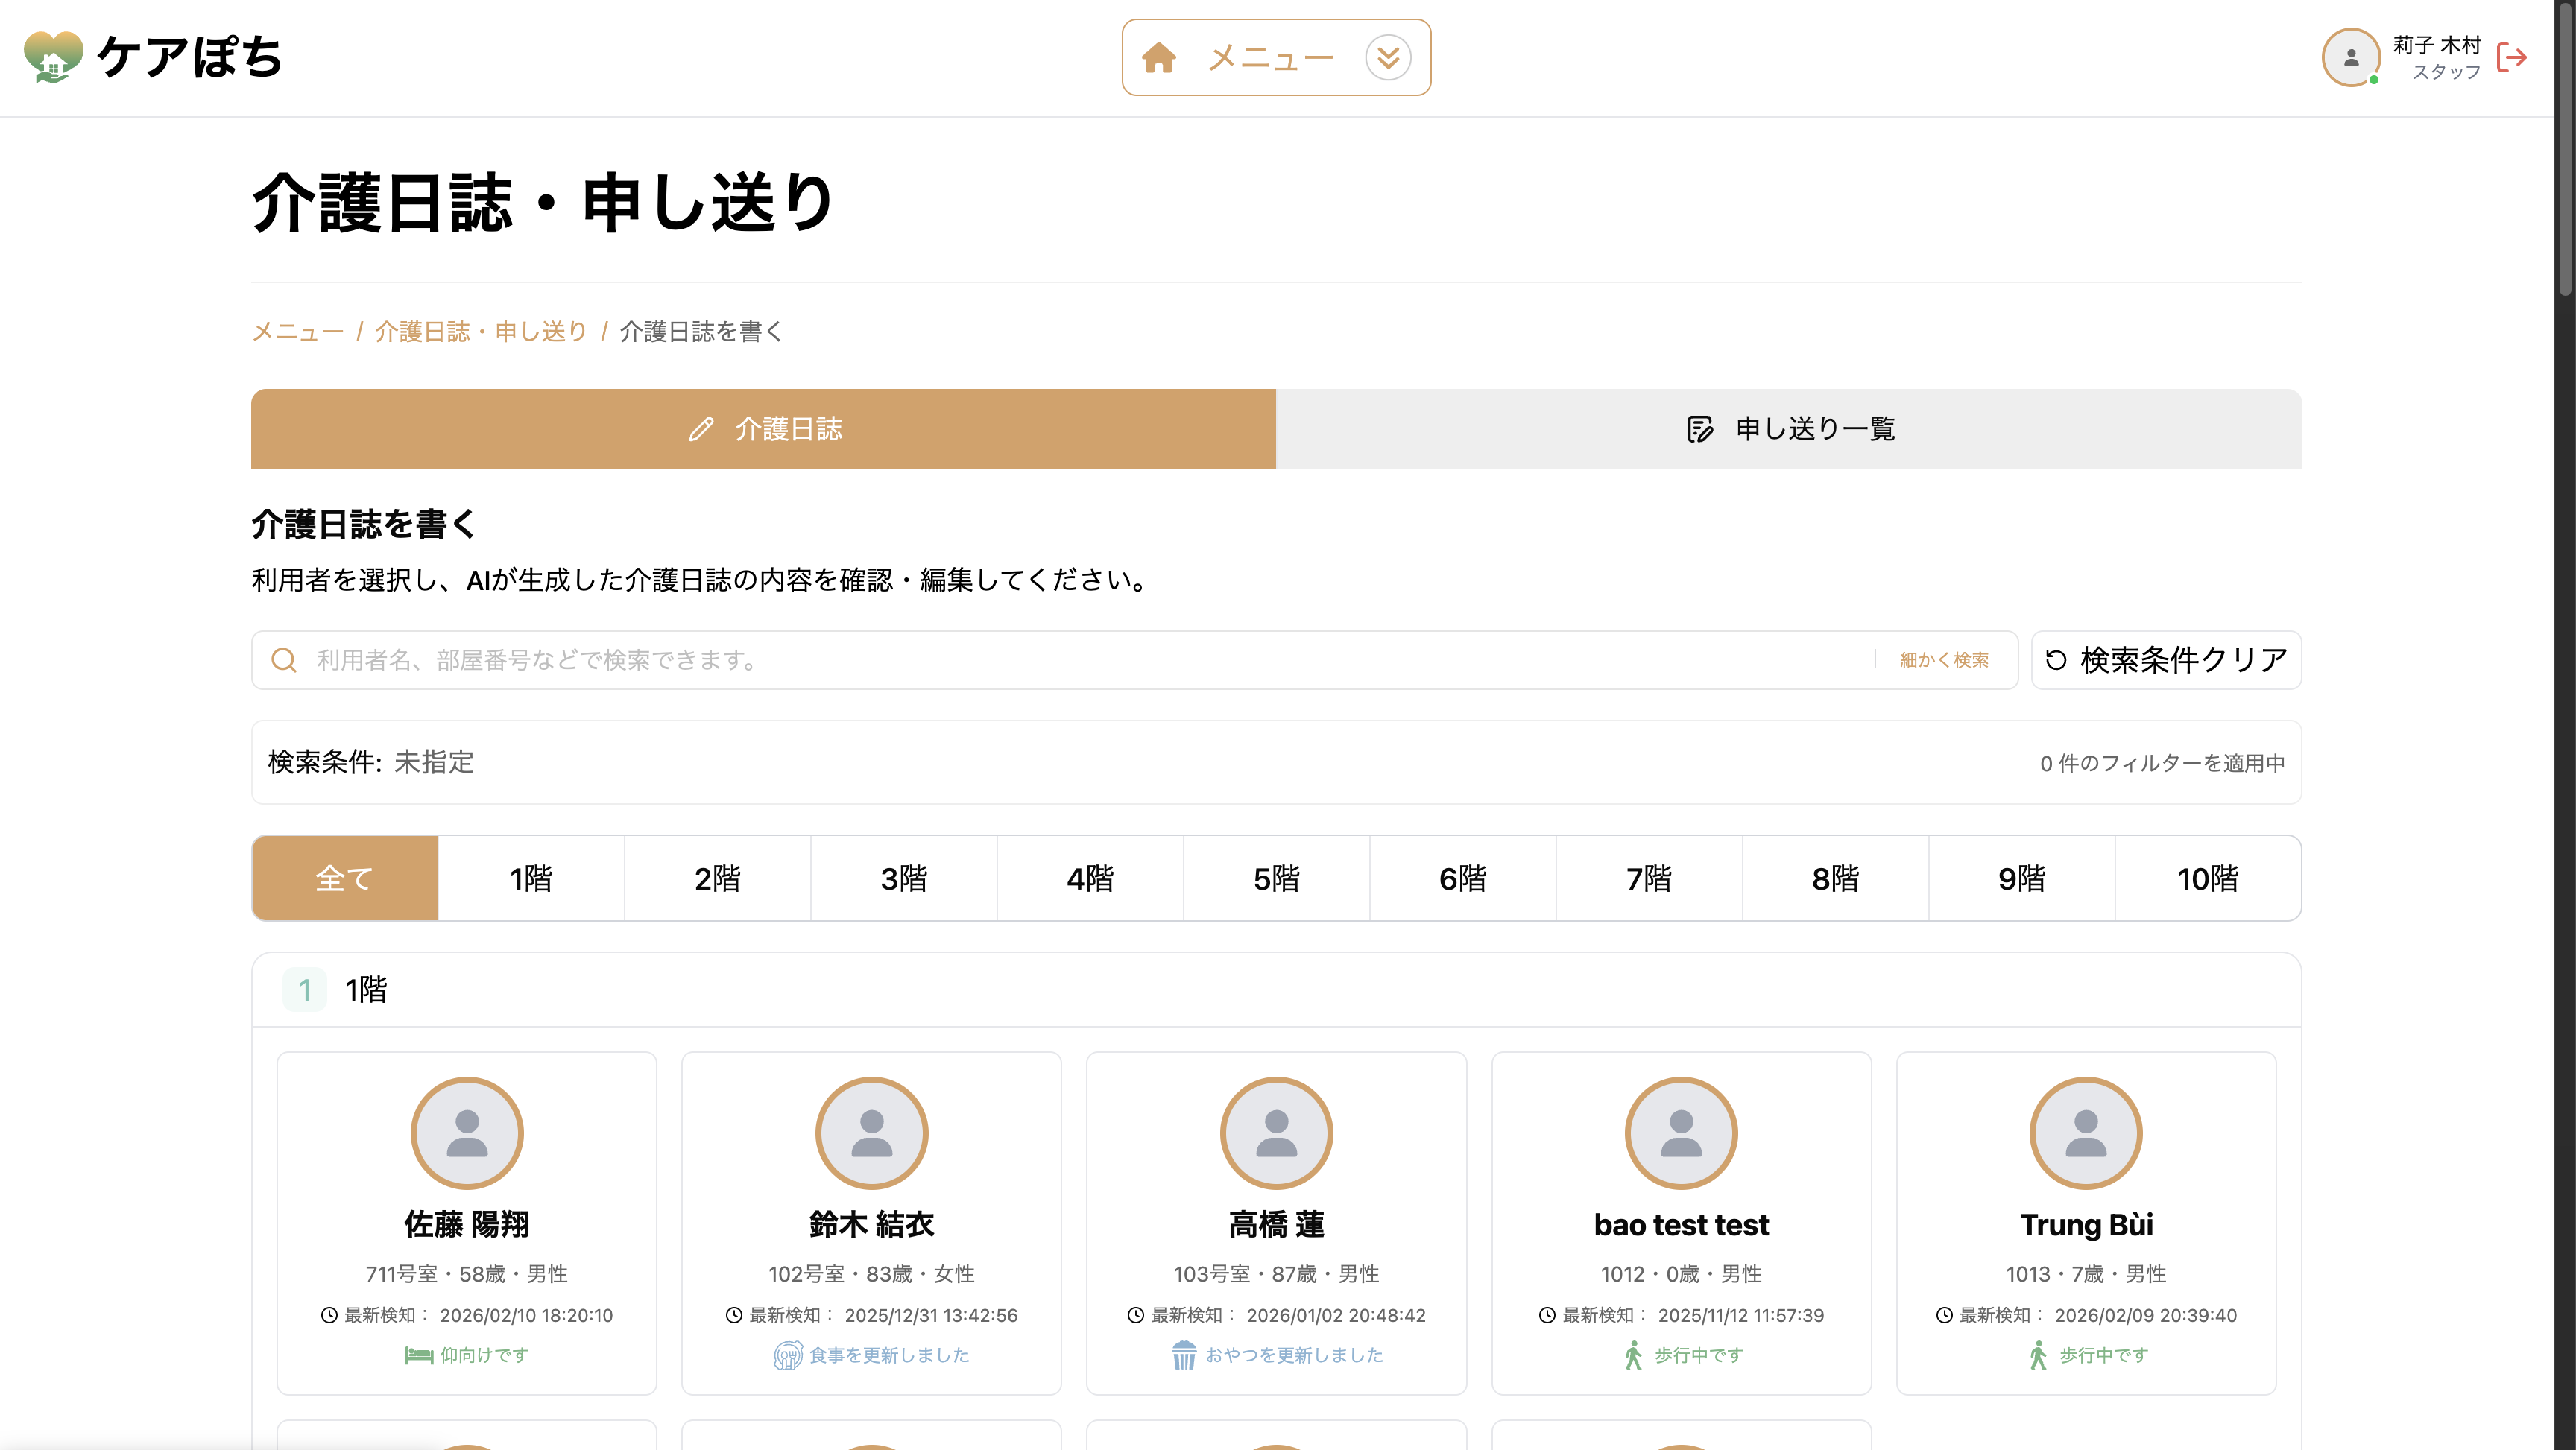Click walking icon on bao test test card
The image size is (2576, 1450).
[x=1633, y=1355]
